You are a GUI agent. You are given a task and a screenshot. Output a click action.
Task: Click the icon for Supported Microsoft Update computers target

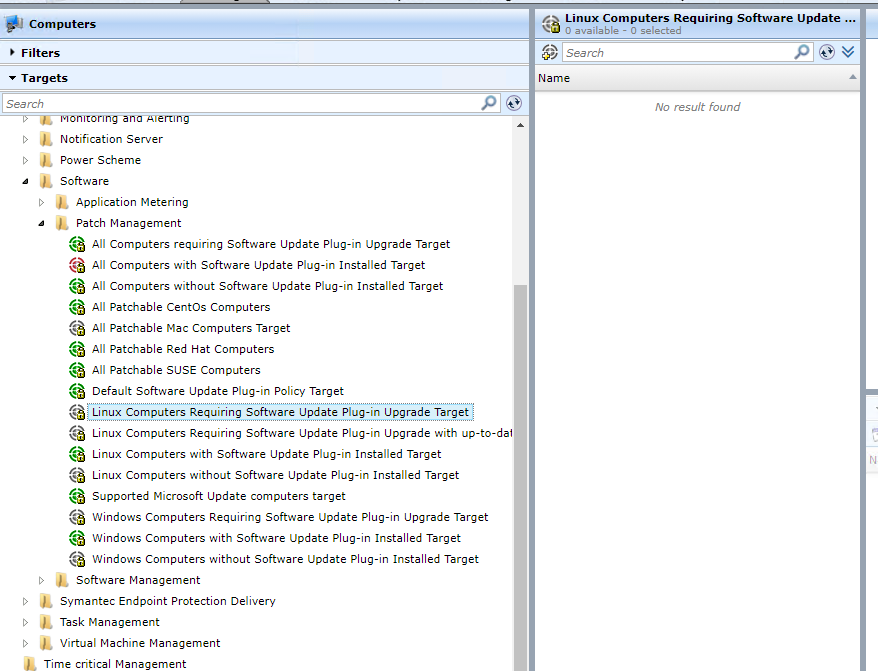click(x=77, y=496)
